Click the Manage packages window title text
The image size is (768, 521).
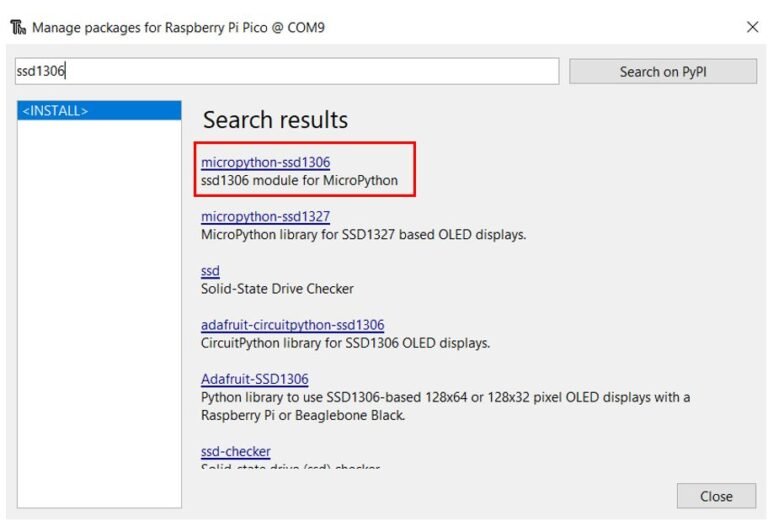[x=178, y=27]
